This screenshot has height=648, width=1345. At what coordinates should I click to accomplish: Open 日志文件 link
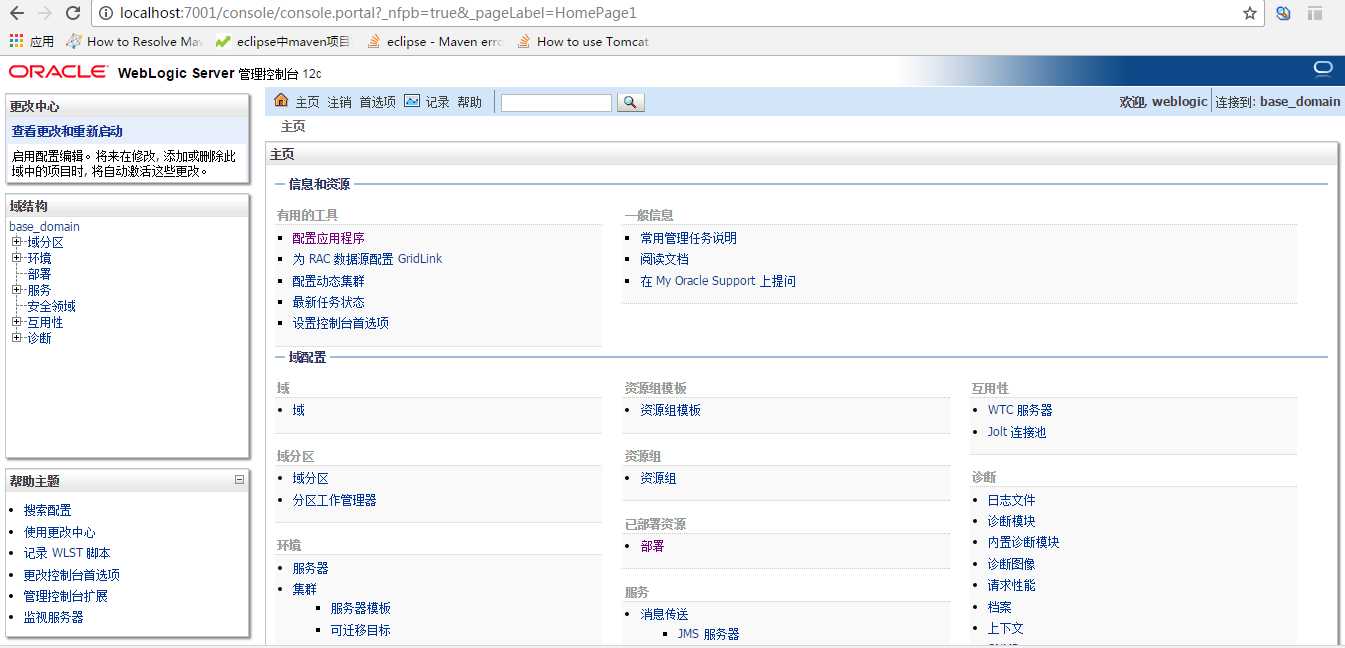click(x=1011, y=500)
